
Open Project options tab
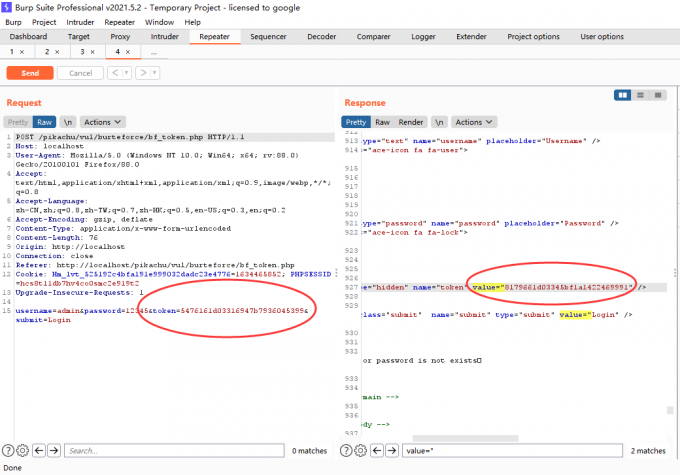[533, 37]
